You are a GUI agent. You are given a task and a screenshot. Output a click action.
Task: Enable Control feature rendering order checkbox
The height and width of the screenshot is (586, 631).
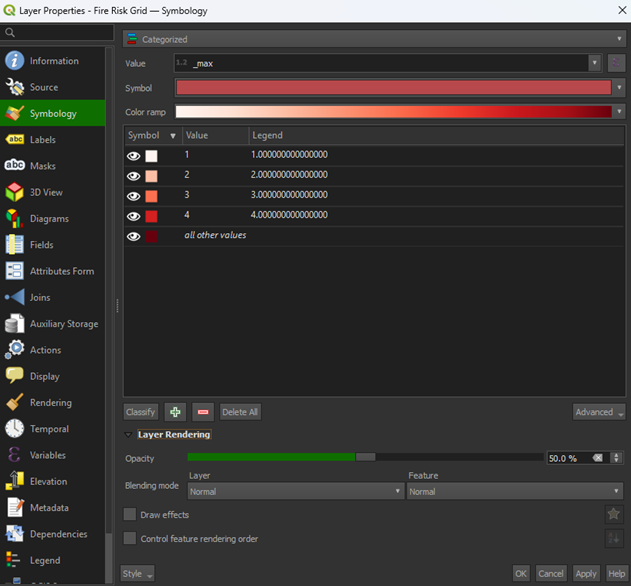pos(130,538)
